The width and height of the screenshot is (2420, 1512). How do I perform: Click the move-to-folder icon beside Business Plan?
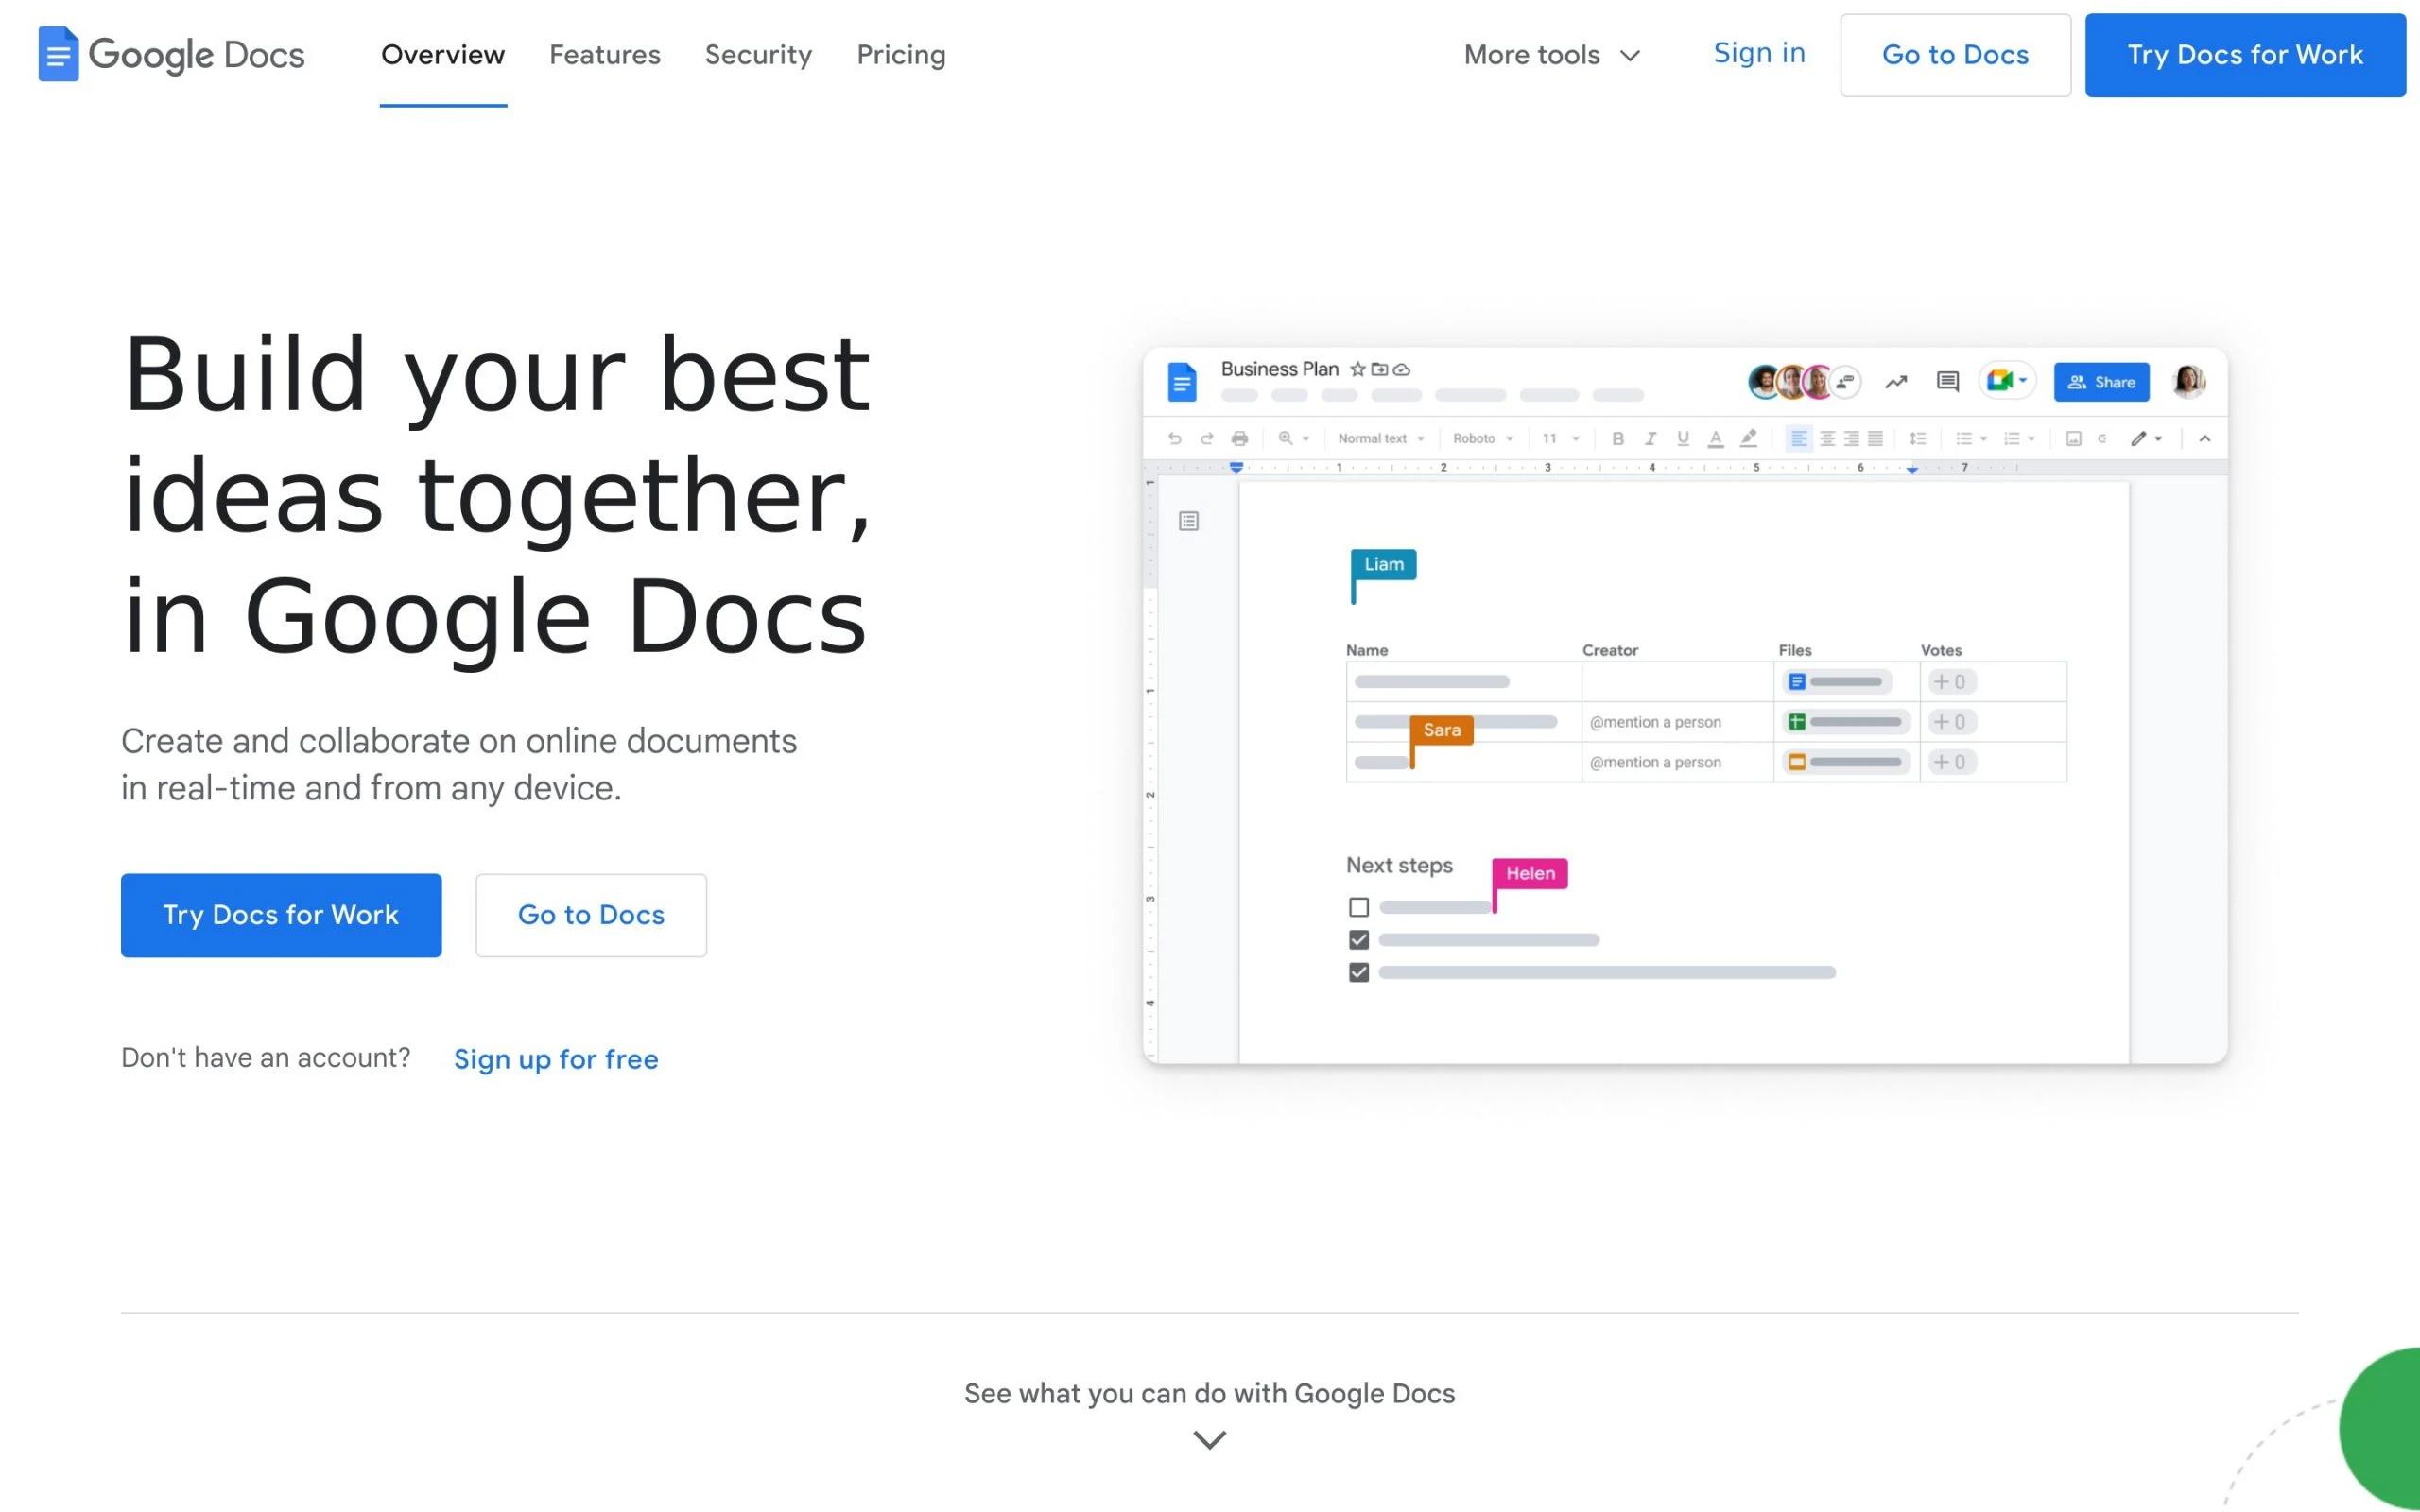point(1379,369)
